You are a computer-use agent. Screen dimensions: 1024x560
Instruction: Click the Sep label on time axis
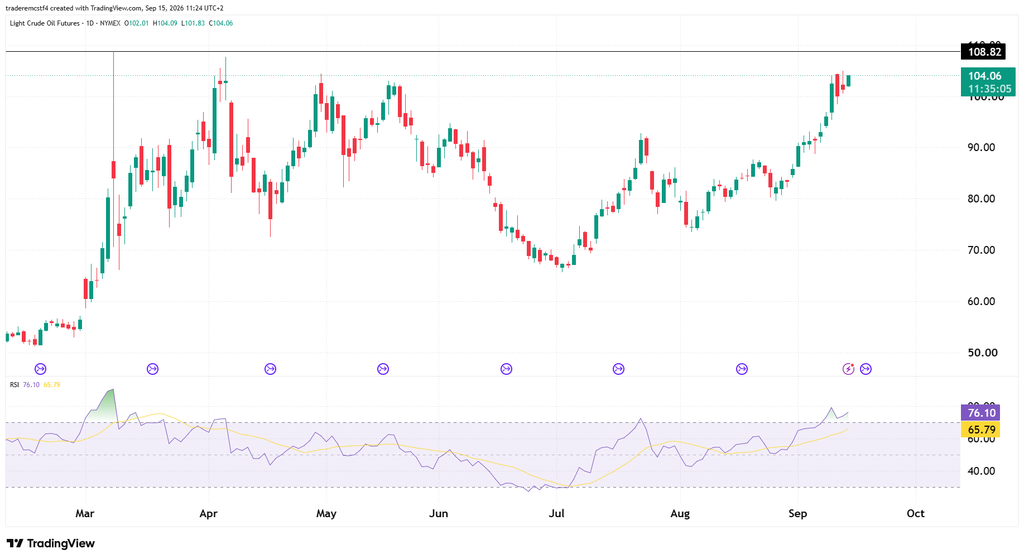pos(797,513)
